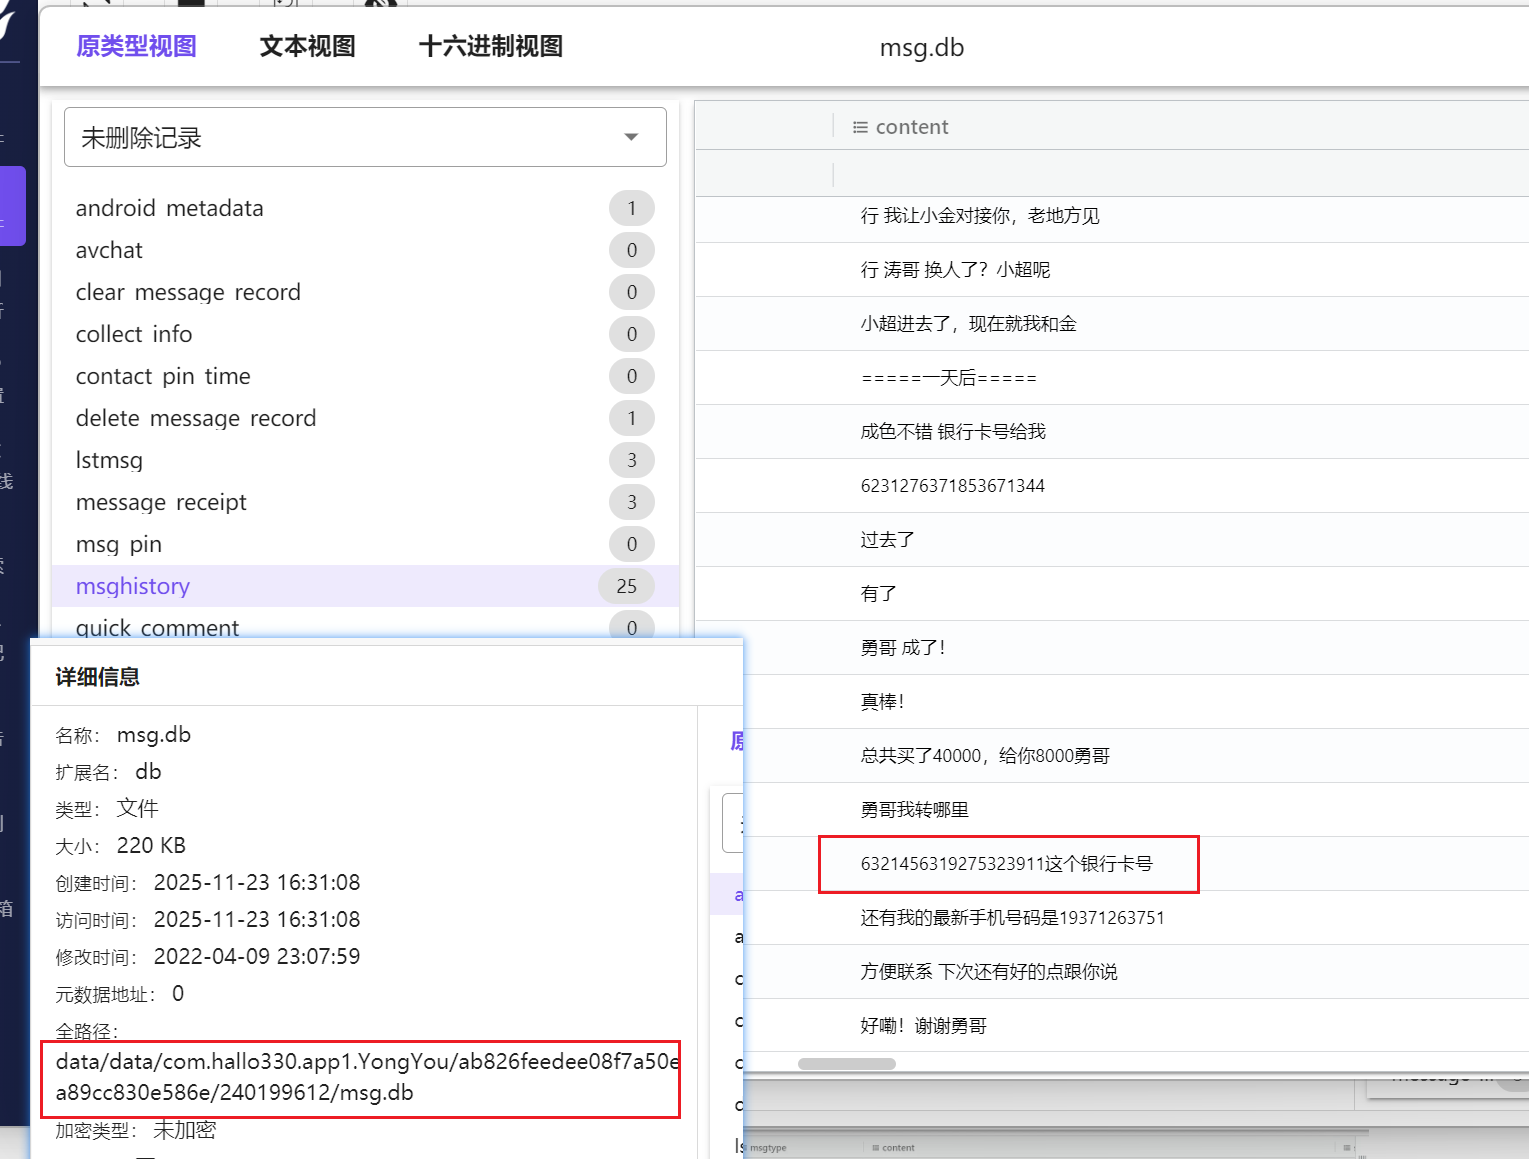
Task: Open the 文本视图 tab
Action: point(307,46)
